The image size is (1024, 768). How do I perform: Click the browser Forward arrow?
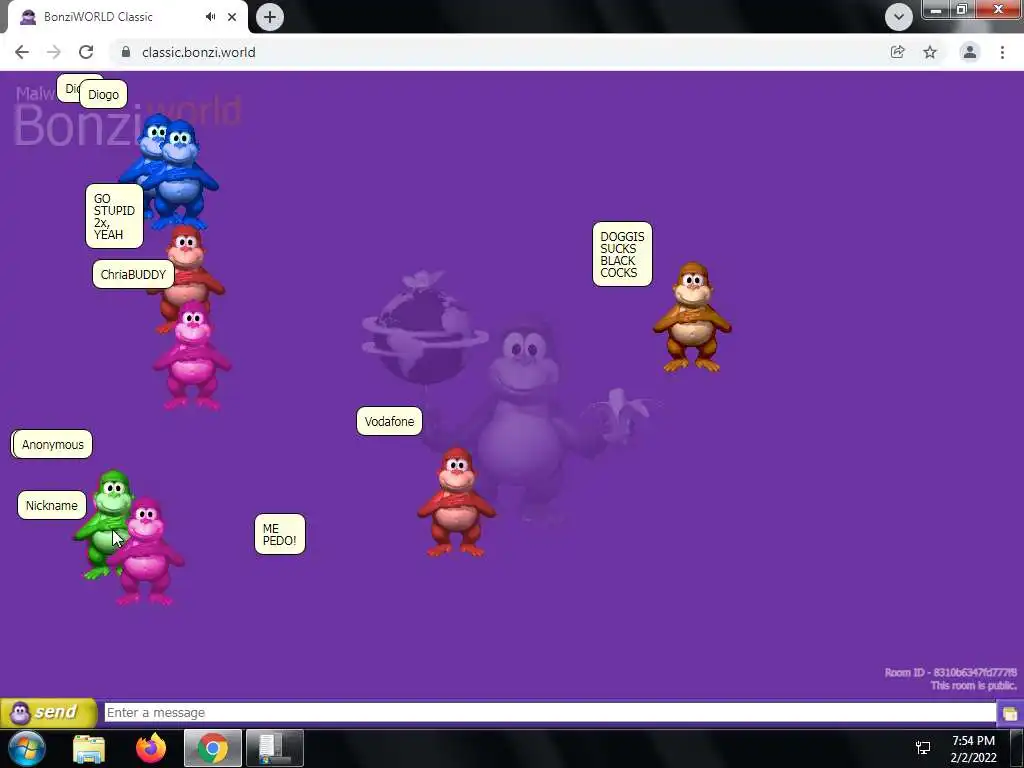tap(54, 52)
